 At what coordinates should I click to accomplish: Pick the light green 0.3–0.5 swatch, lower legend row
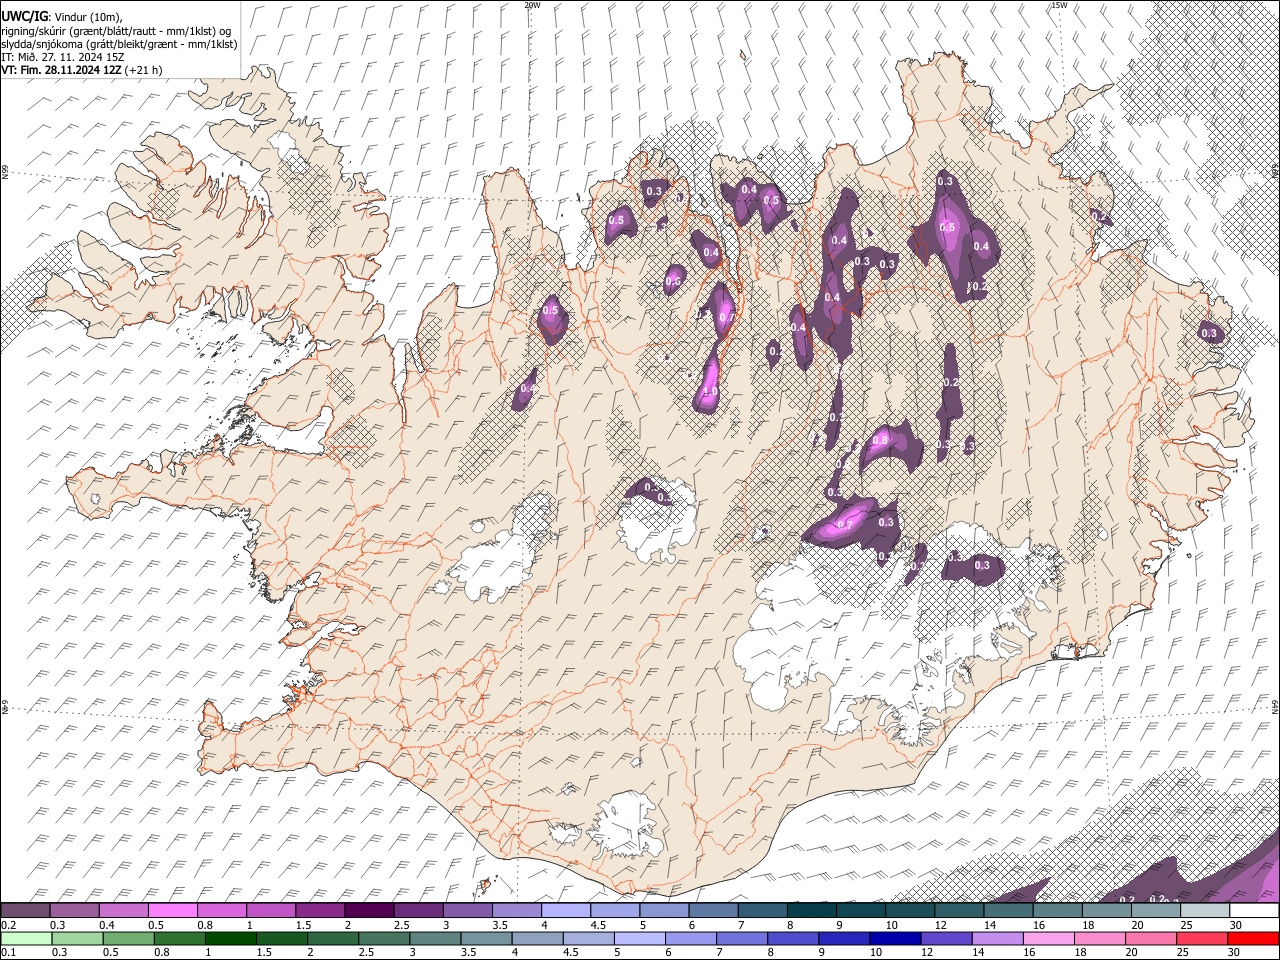point(77,938)
